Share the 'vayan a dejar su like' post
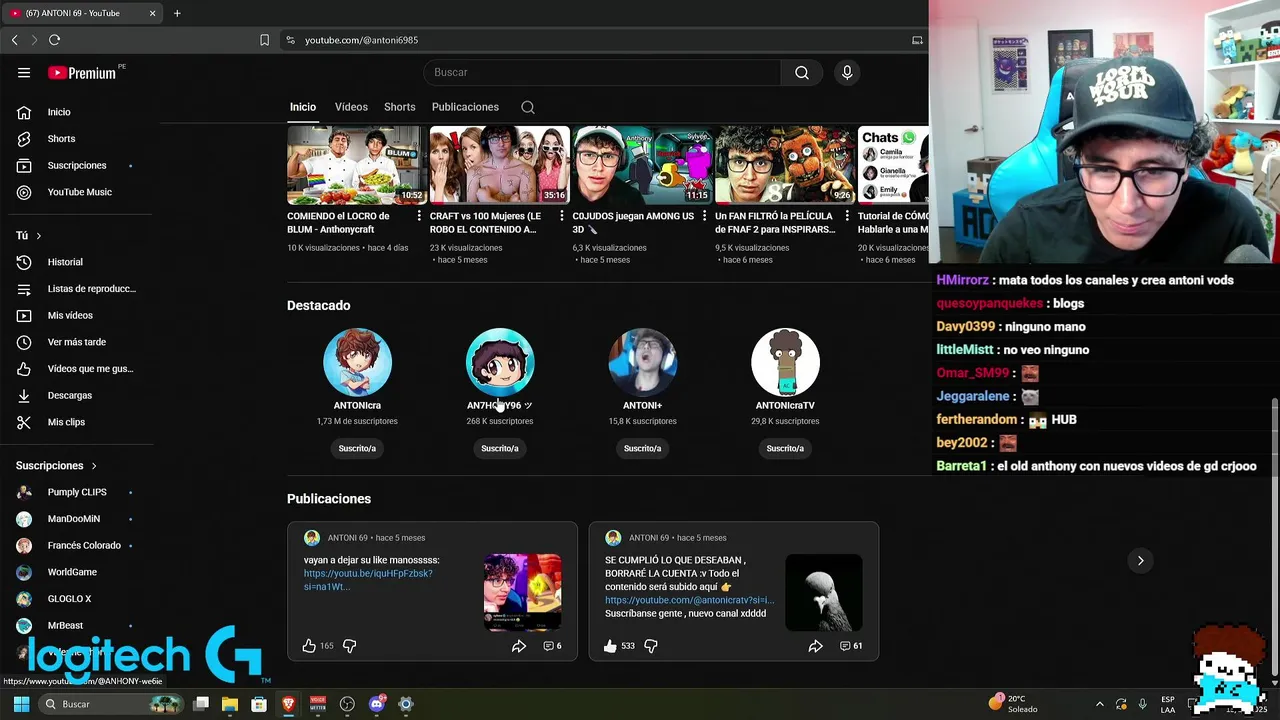The width and height of the screenshot is (1280, 720). coord(519,646)
